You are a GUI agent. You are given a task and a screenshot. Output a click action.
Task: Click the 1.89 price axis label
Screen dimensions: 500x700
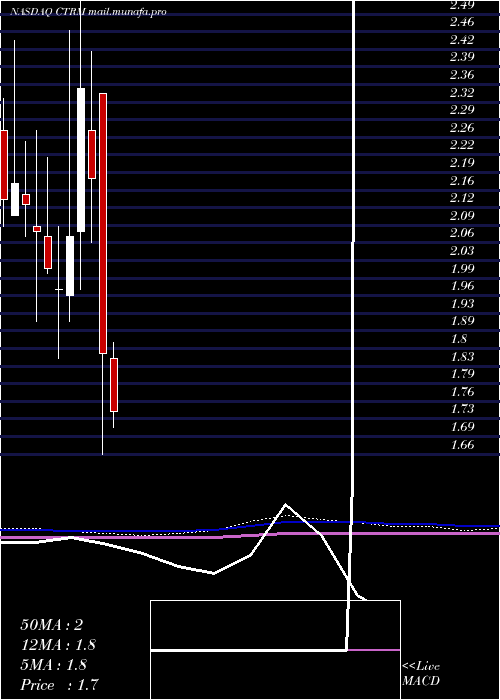pyautogui.click(x=462, y=321)
